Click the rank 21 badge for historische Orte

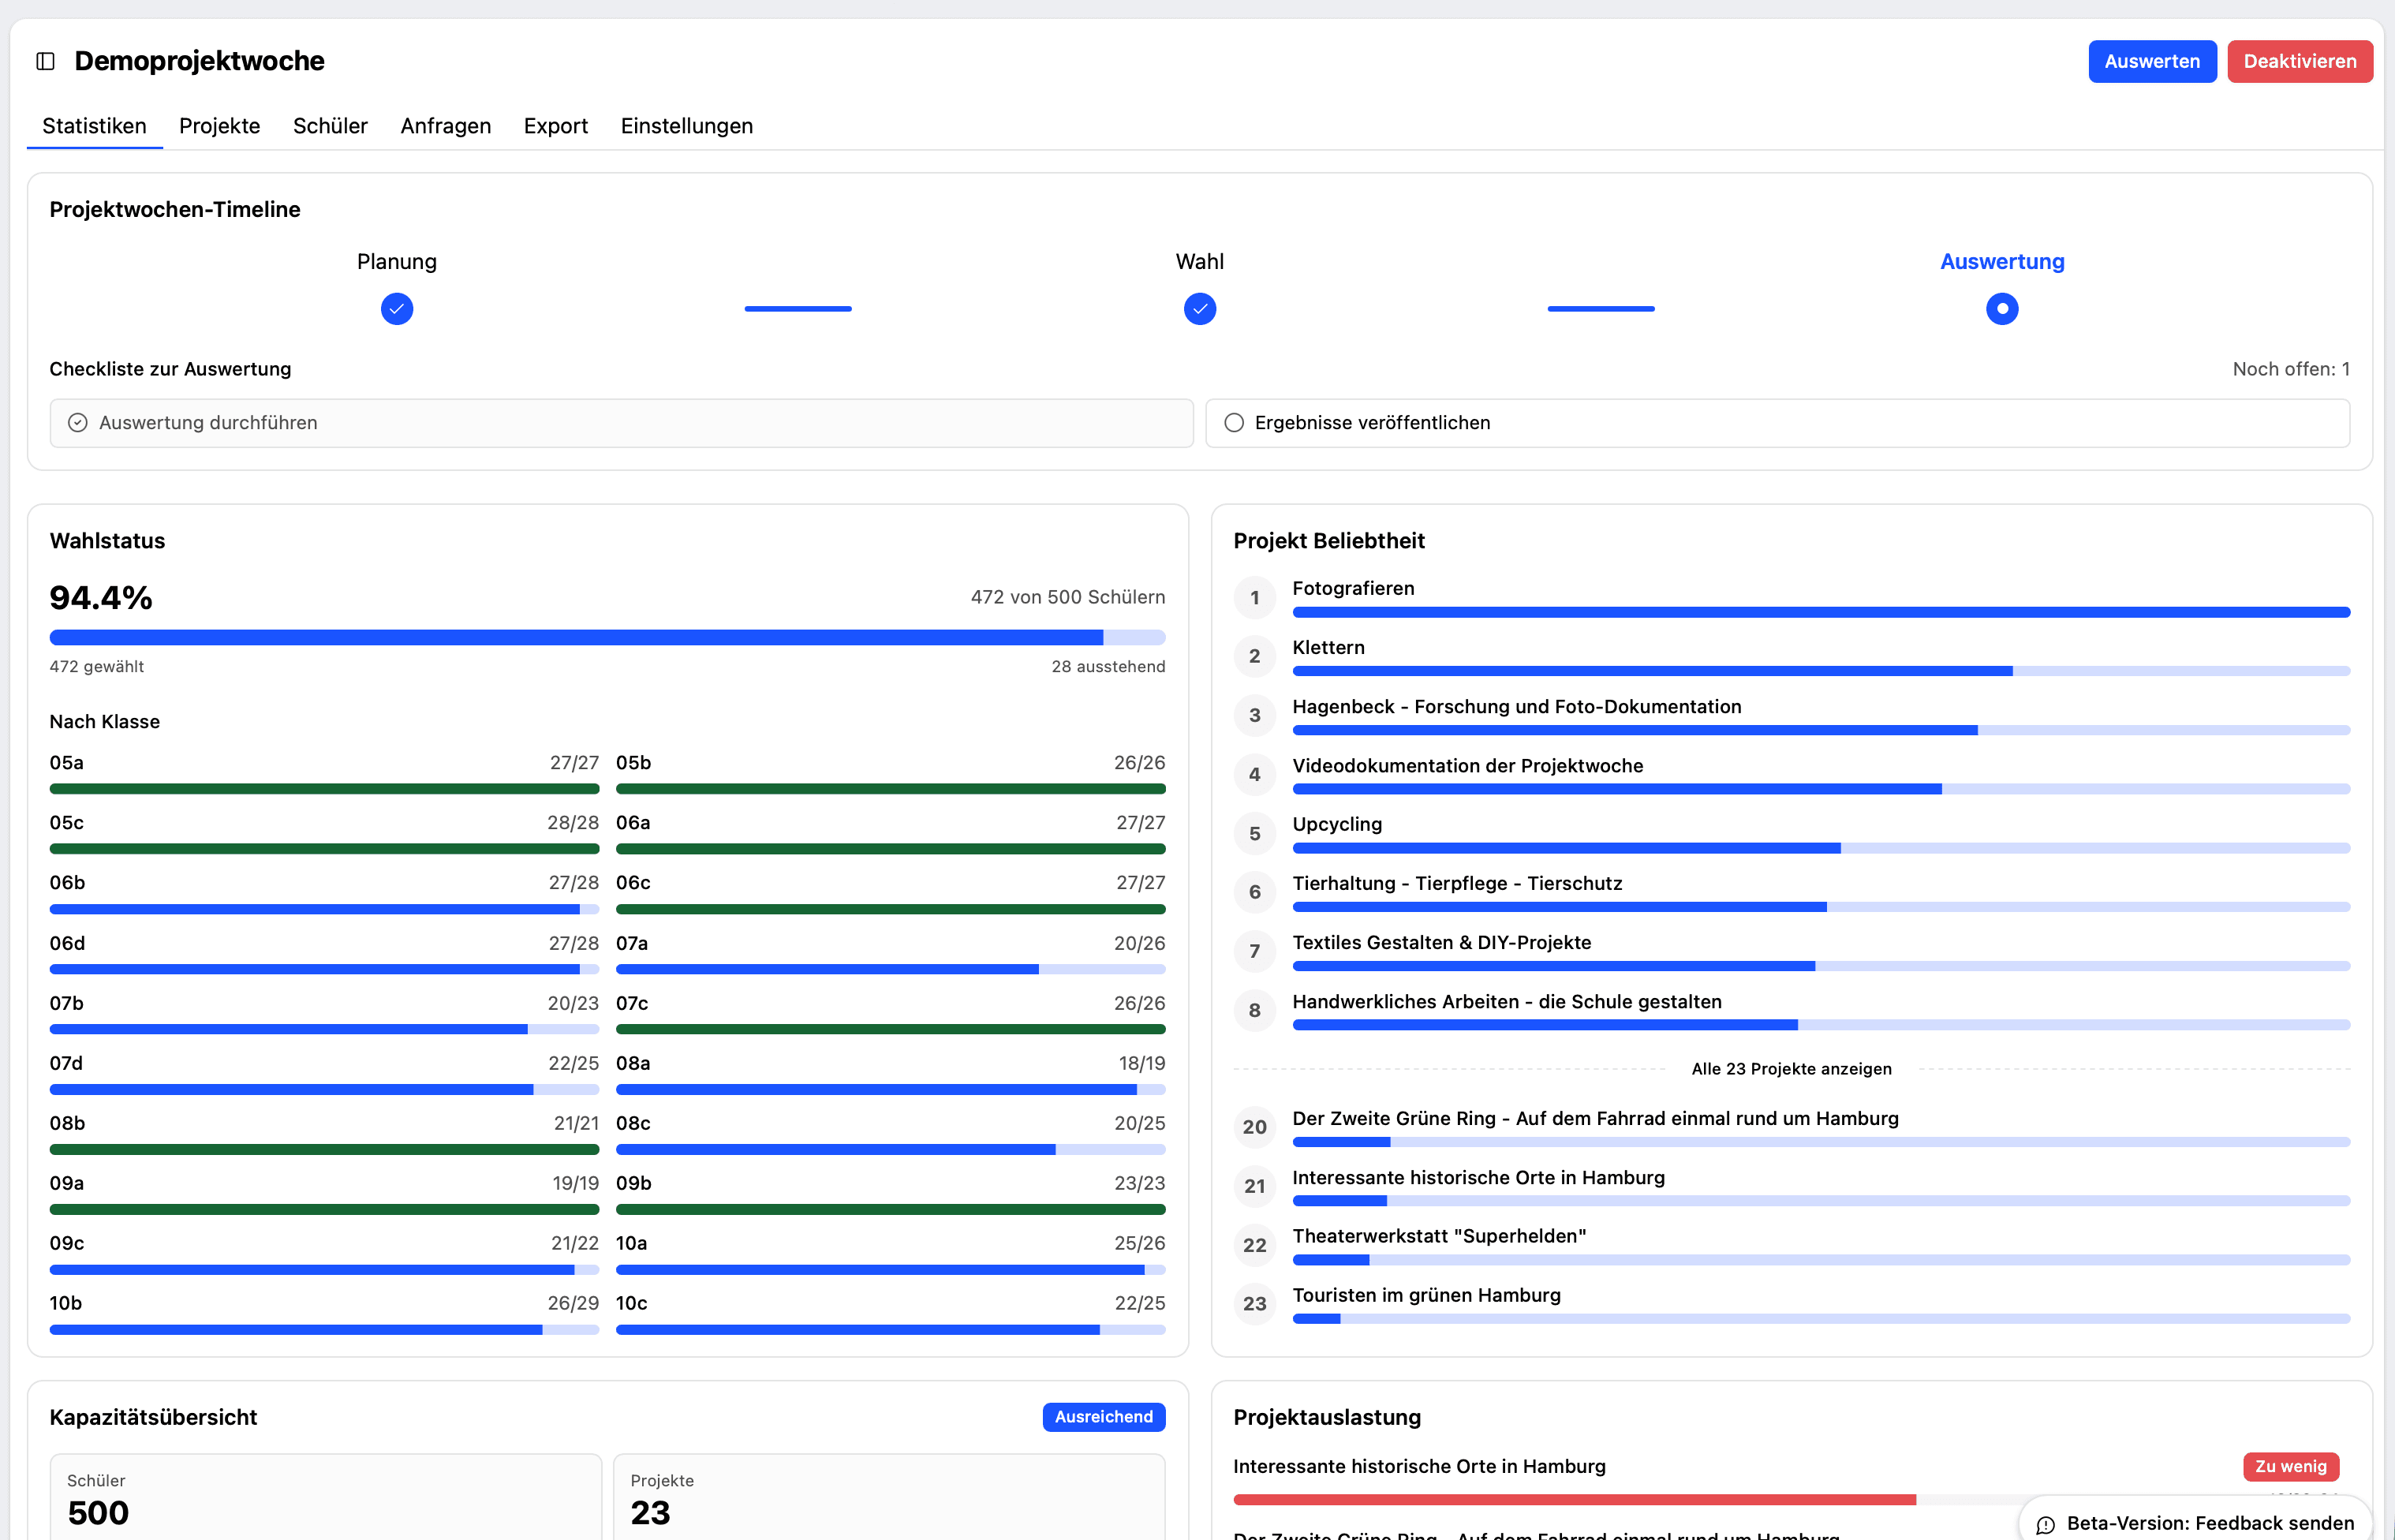tap(1255, 1186)
